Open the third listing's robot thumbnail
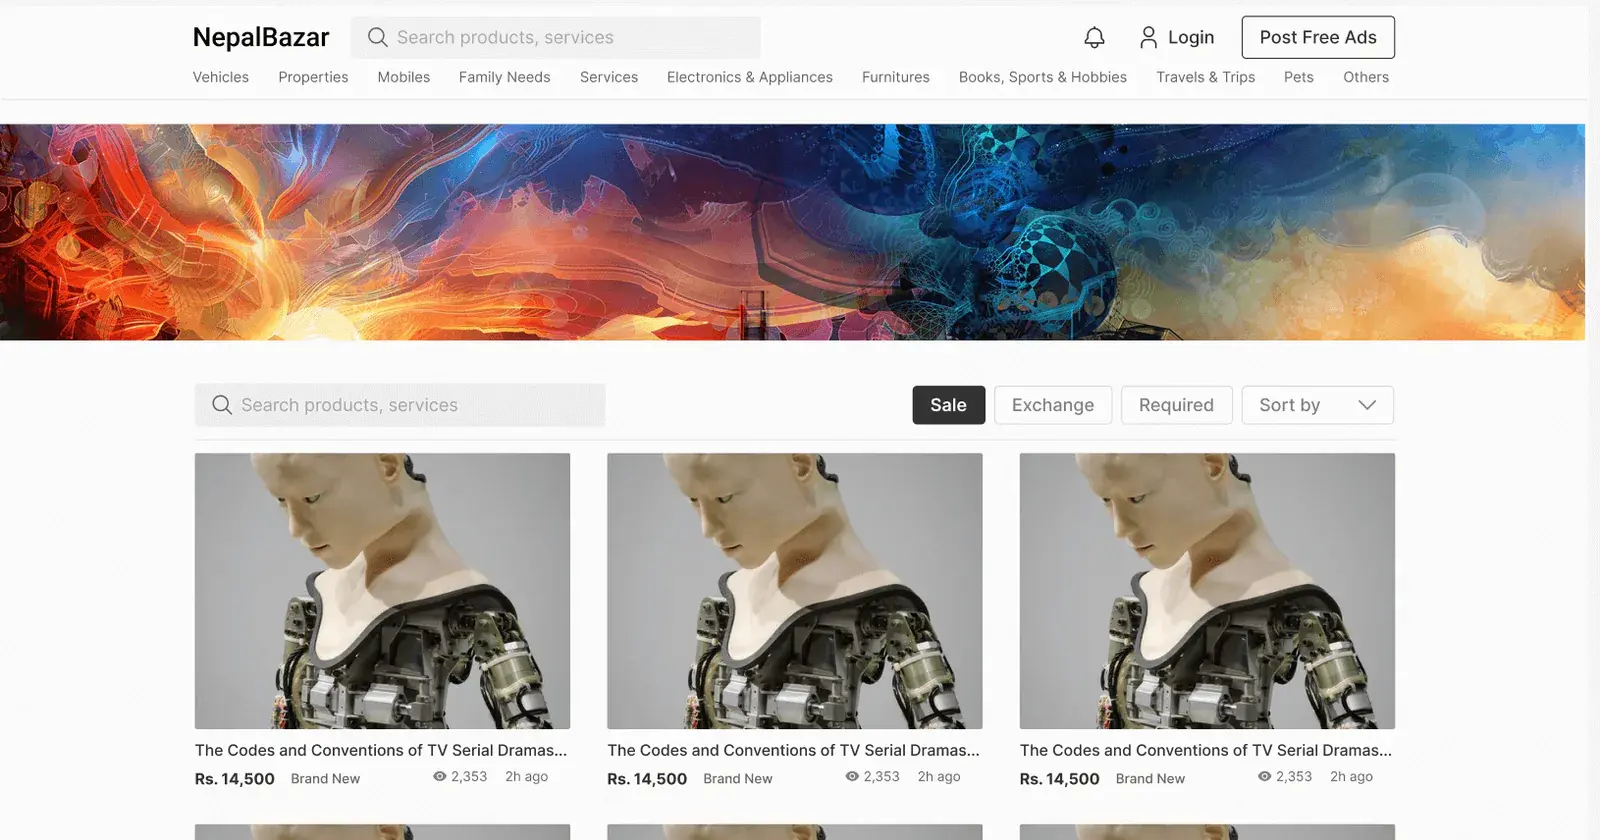This screenshot has height=840, width=1600. click(1207, 591)
